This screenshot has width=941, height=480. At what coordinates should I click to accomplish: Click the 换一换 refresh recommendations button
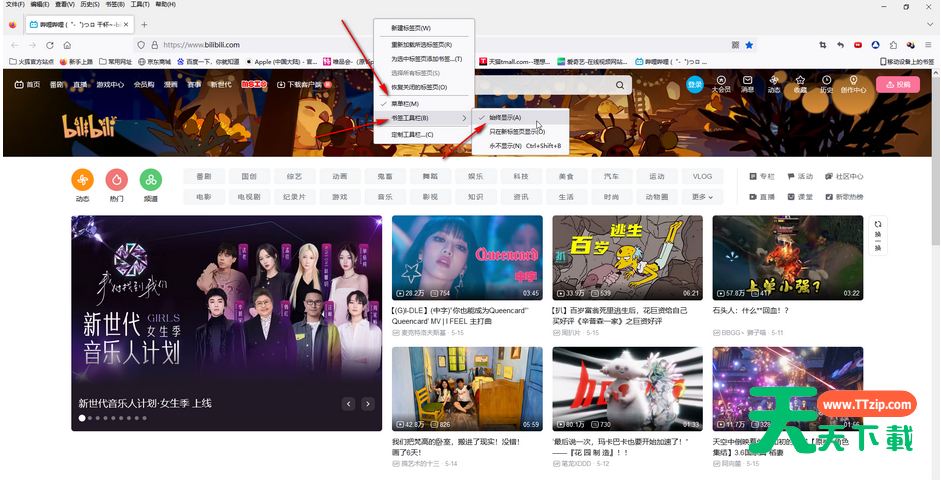coord(877,236)
